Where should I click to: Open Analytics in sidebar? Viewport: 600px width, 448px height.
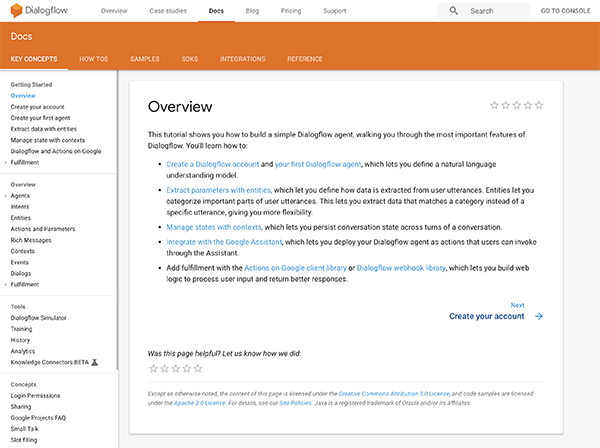click(x=23, y=351)
